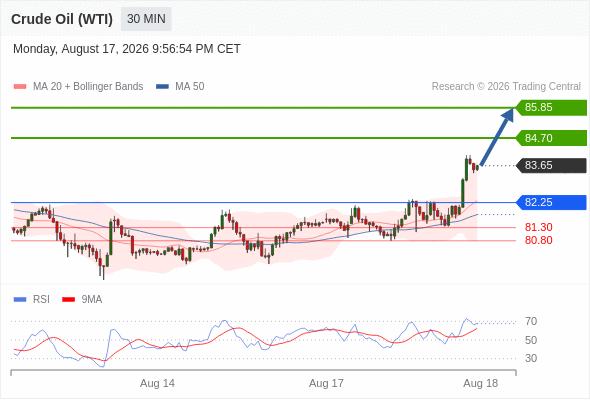The height and width of the screenshot is (400, 590).
Task: Select the Aug 14 date marker
Action: (157, 383)
